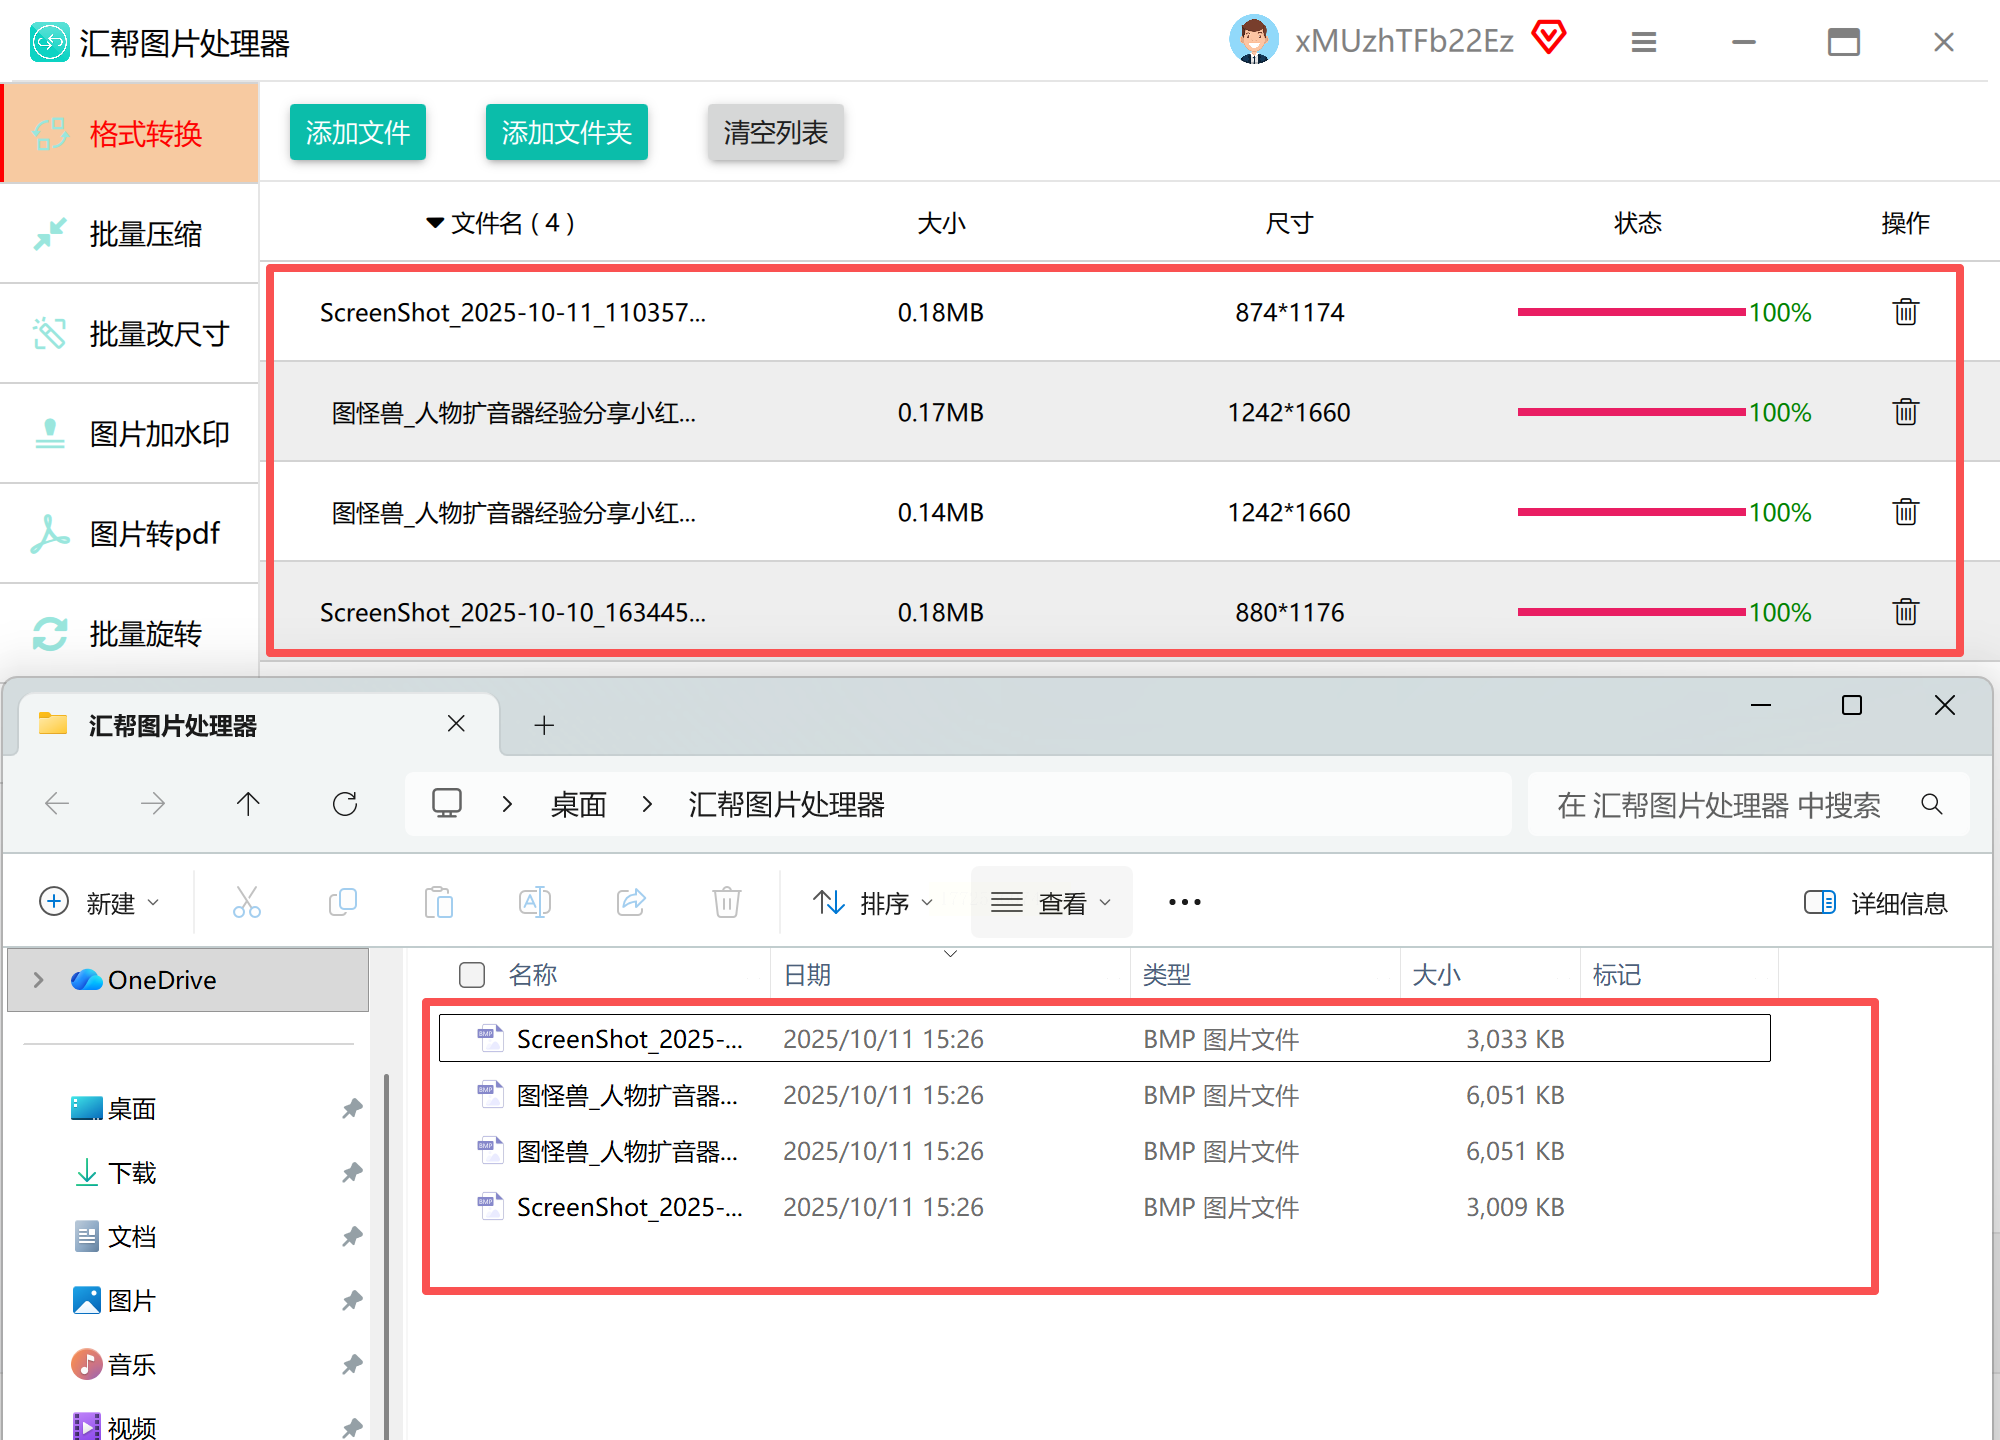Delete first ScreenShot file with trash icon
2000x1440 pixels.
1905,312
